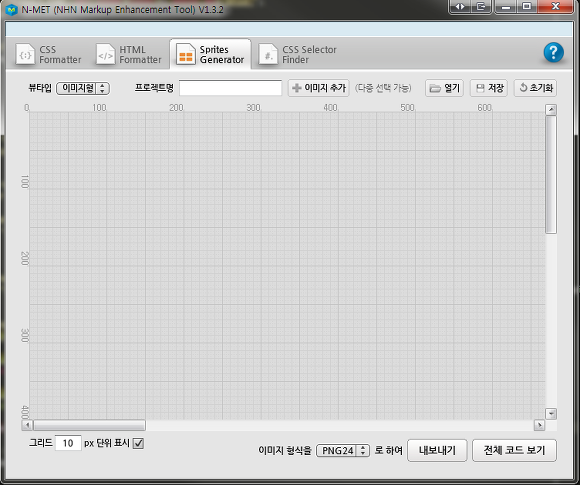Click the blue help question mark icon
Screen dimensions: 580x485
[553, 53]
